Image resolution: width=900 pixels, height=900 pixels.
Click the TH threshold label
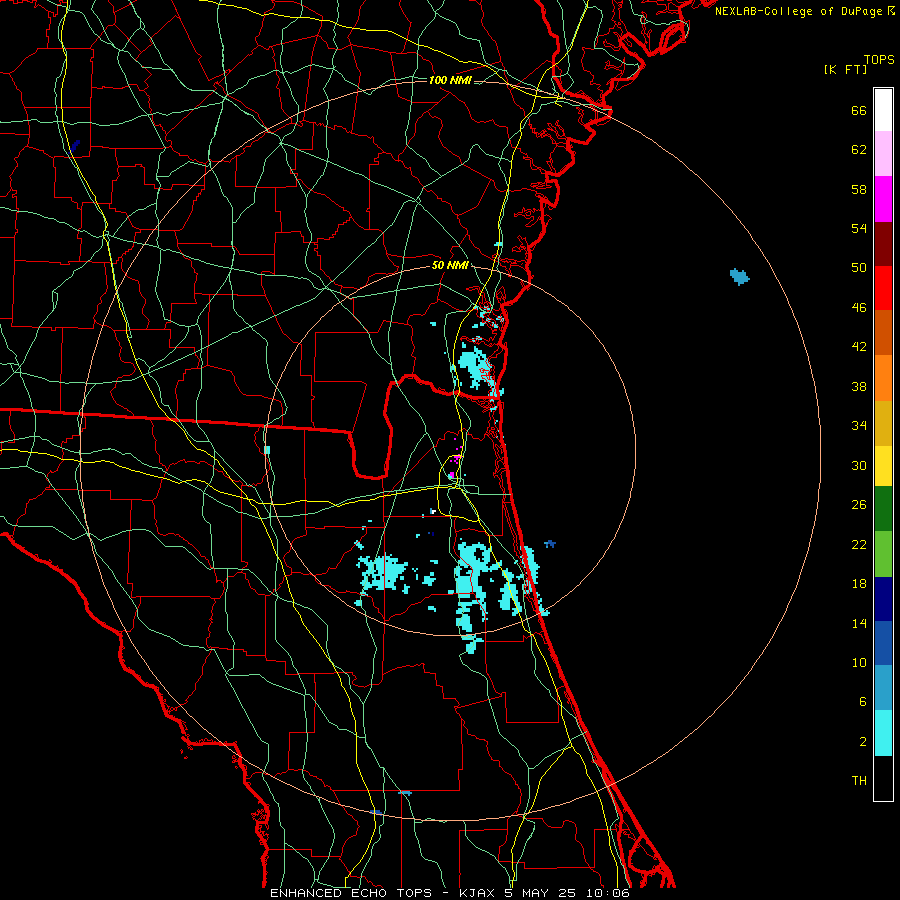(x=859, y=781)
